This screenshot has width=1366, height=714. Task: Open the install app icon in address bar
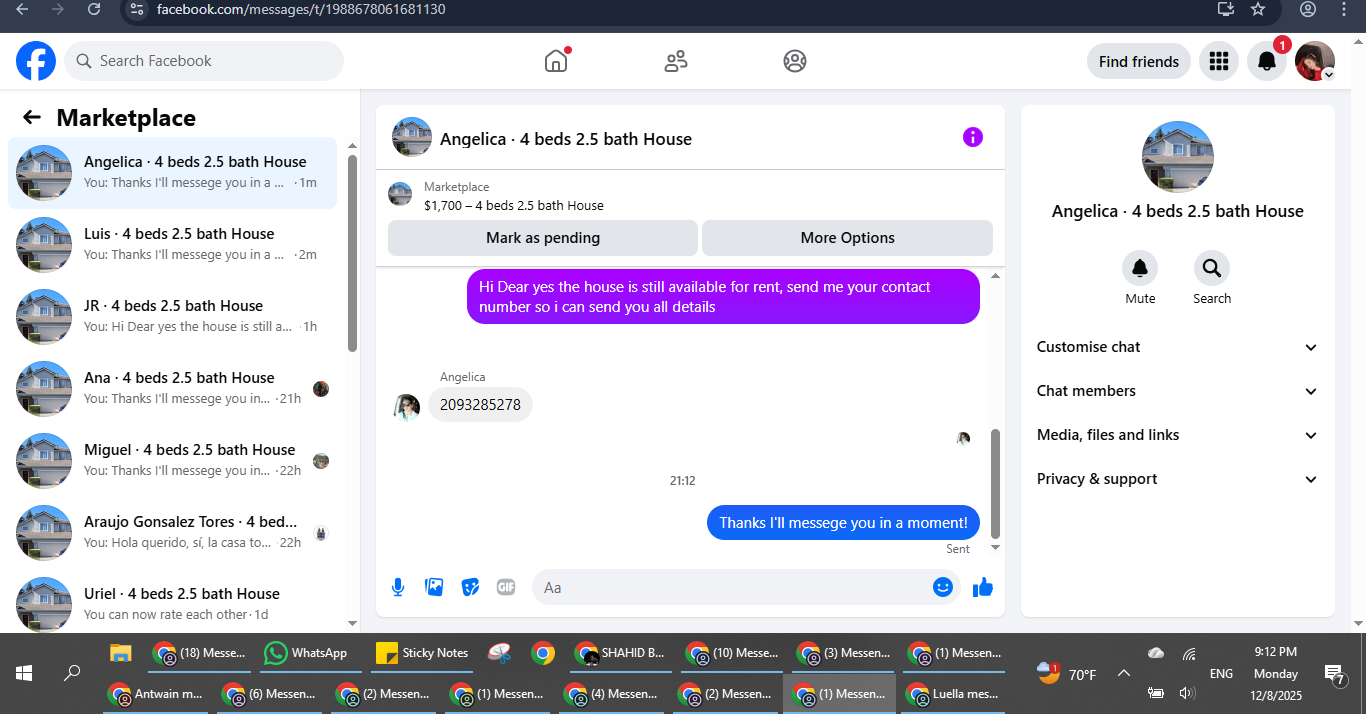[x=1226, y=9]
